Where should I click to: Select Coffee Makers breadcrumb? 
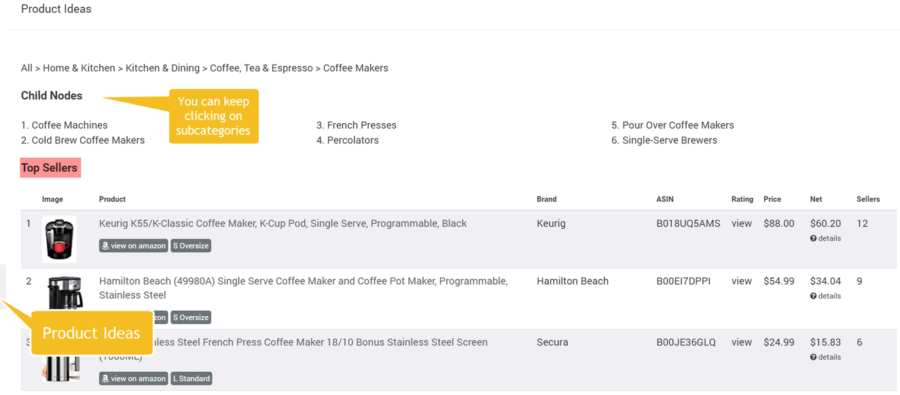click(x=355, y=68)
